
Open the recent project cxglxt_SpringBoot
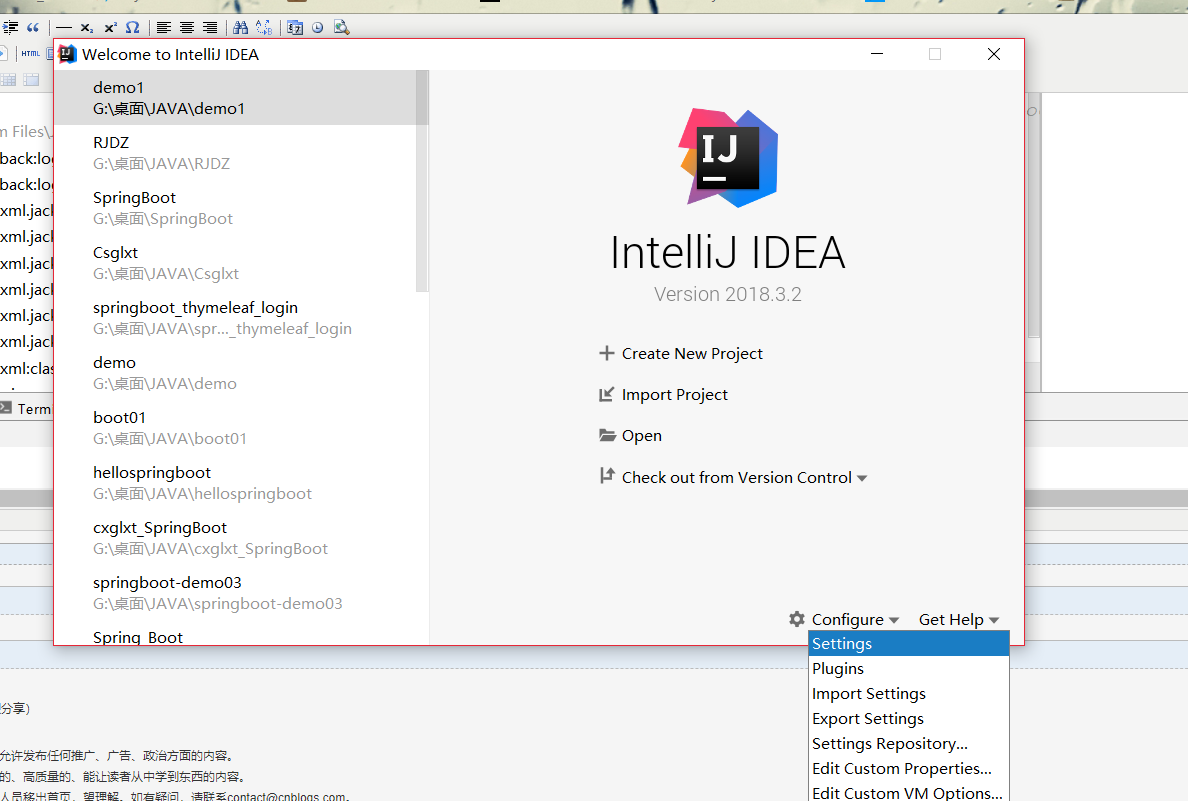236,537
